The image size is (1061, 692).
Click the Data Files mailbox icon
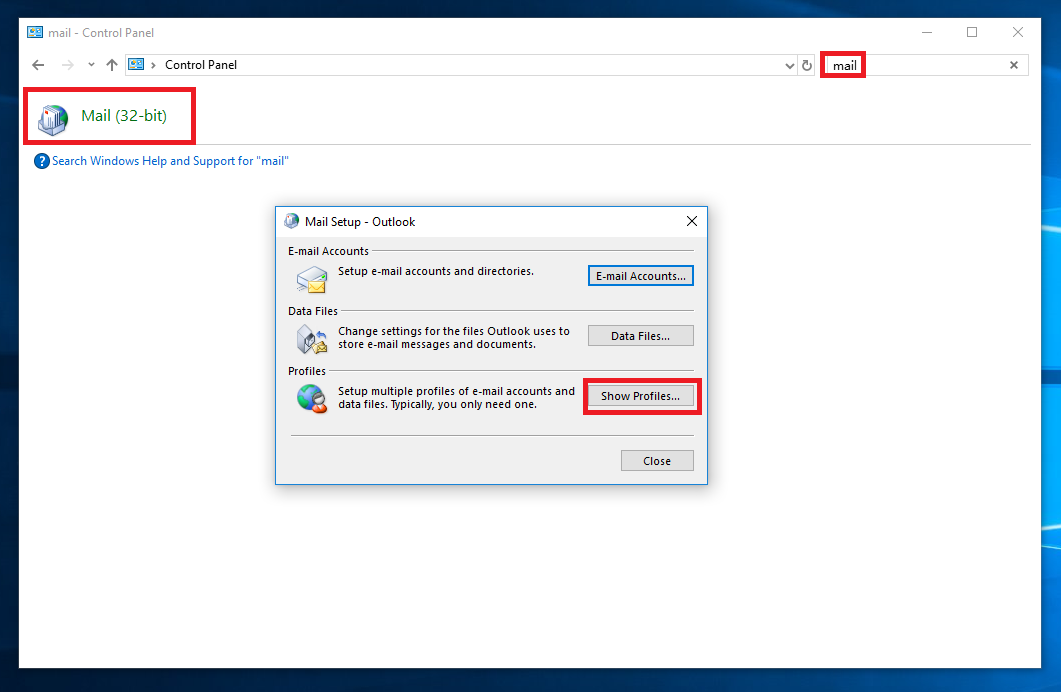click(312, 340)
